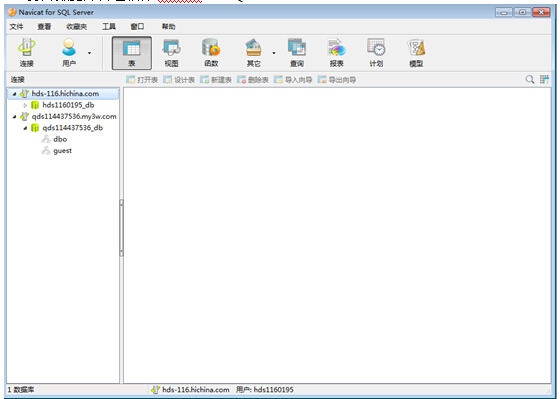
Task: Open the 函数 (Function) toolbar icon
Action: point(211,53)
